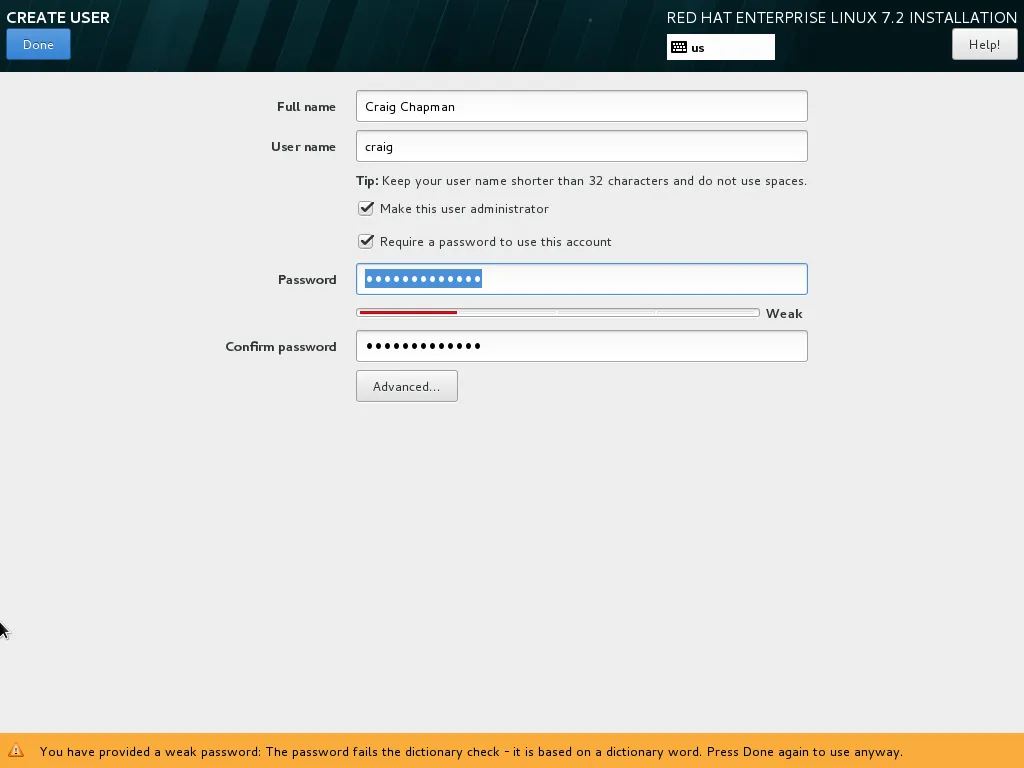
Task: Click inside the Confirm password field
Action: click(x=582, y=346)
